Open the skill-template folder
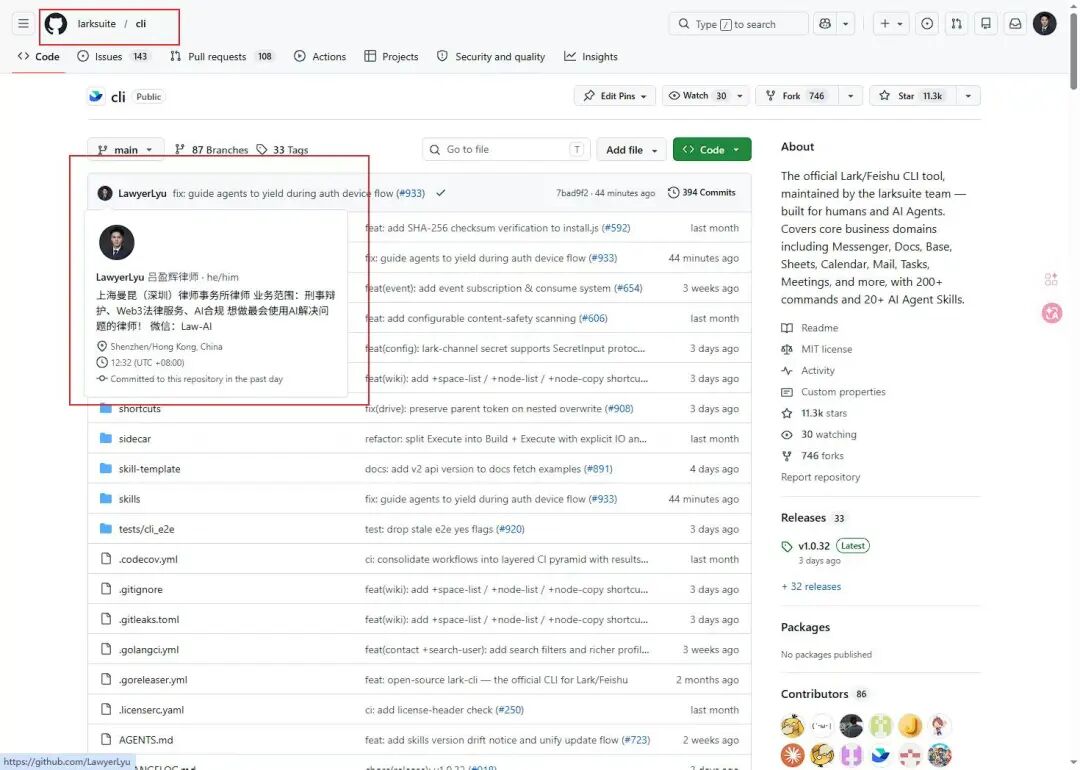The height and width of the screenshot is (770, 1080). (x=149, y=468)
